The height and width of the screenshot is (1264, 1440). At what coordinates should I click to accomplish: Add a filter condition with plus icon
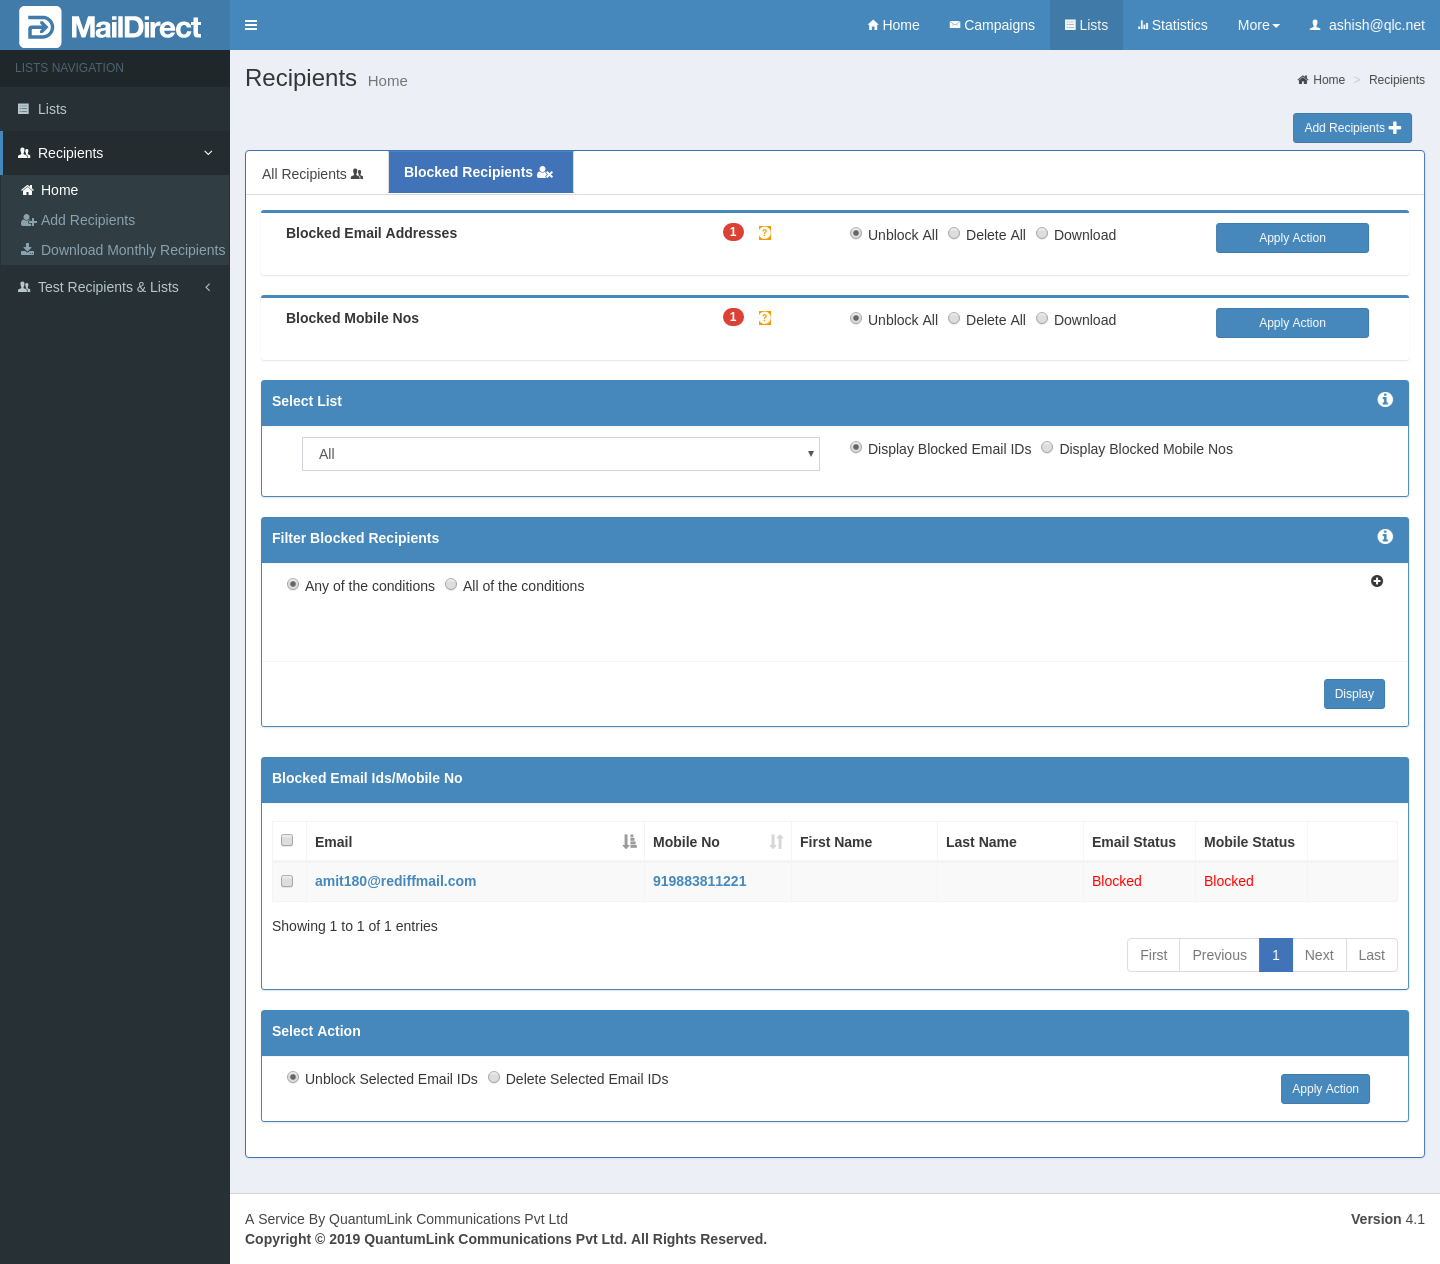point(1377,581)
